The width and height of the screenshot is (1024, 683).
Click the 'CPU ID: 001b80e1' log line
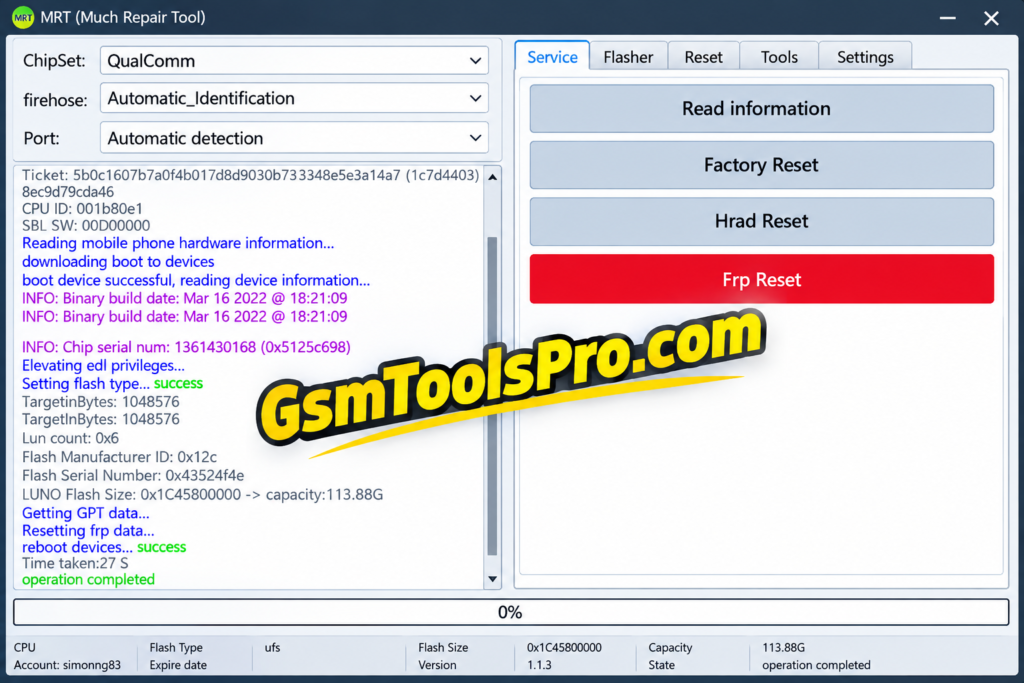click(x=82, y=209)
